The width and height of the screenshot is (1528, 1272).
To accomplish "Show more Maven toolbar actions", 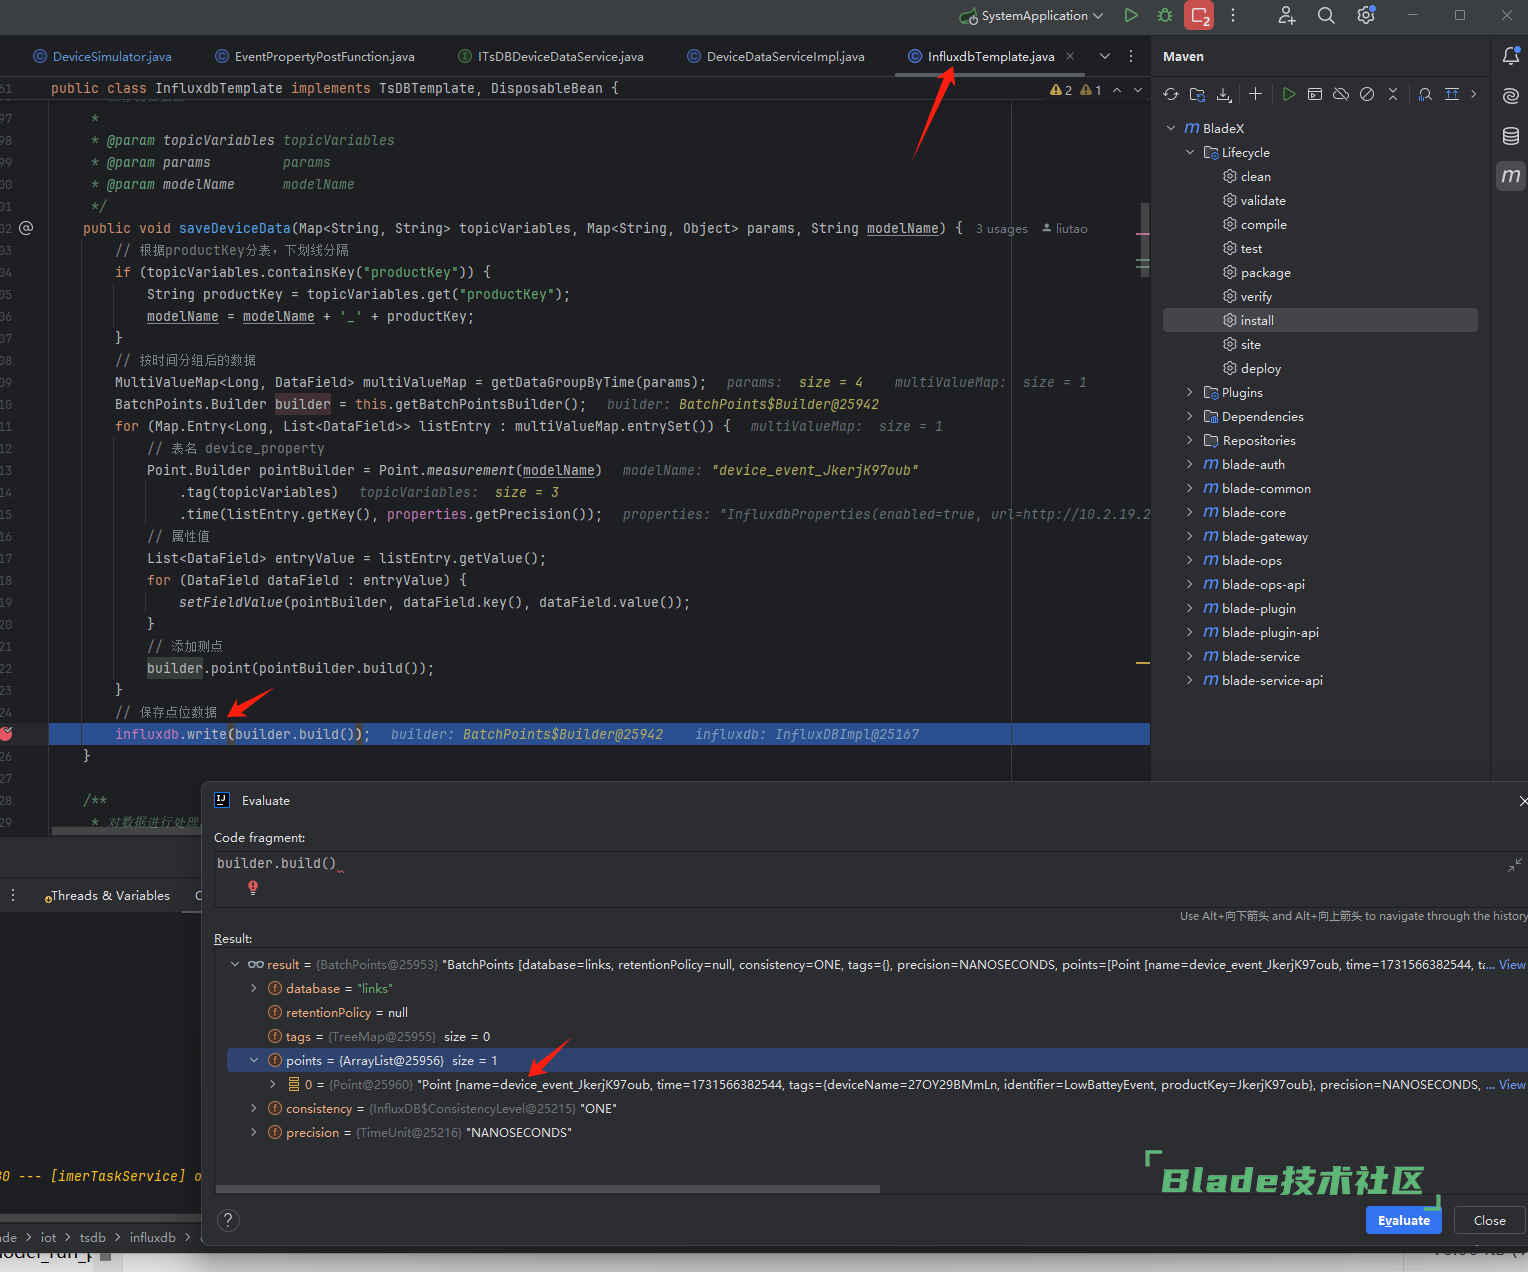I will [x=1474, y=94].
